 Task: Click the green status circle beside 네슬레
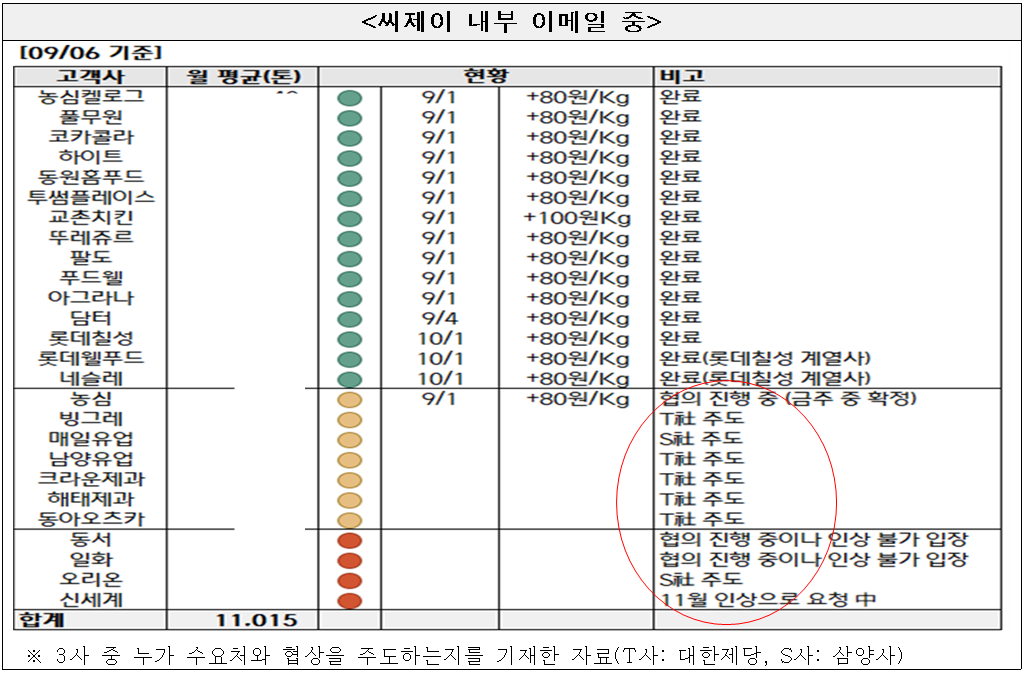tap(349, 379)
